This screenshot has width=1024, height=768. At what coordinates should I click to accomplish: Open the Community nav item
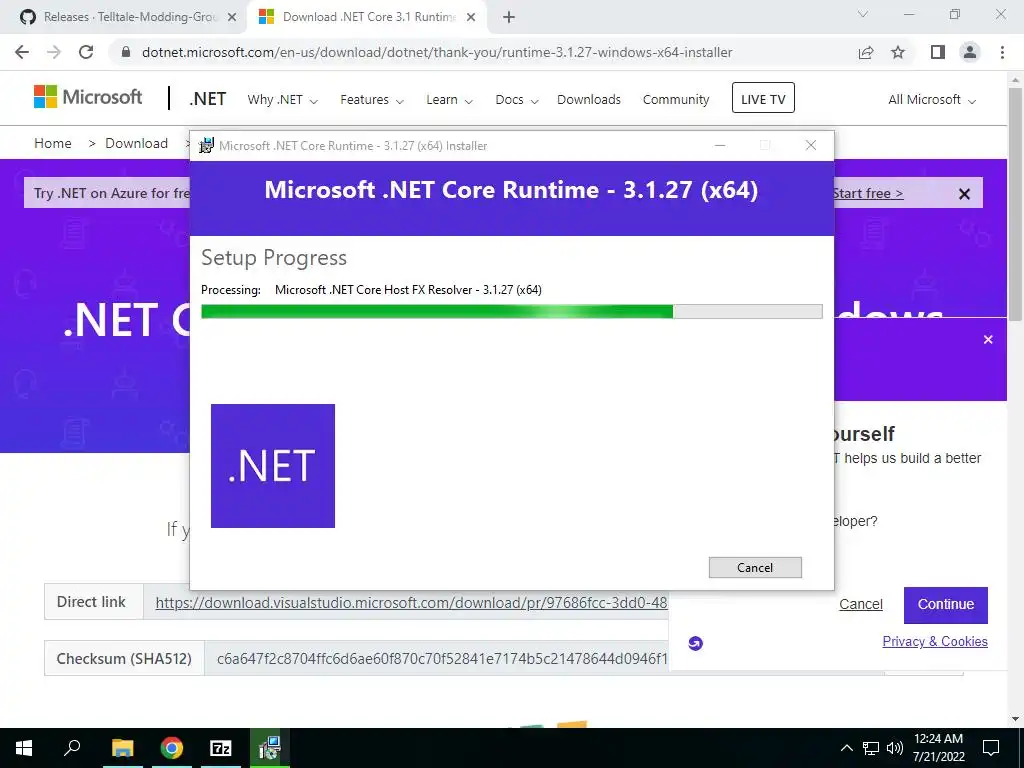pyautogui.click(x=676, y=100)
